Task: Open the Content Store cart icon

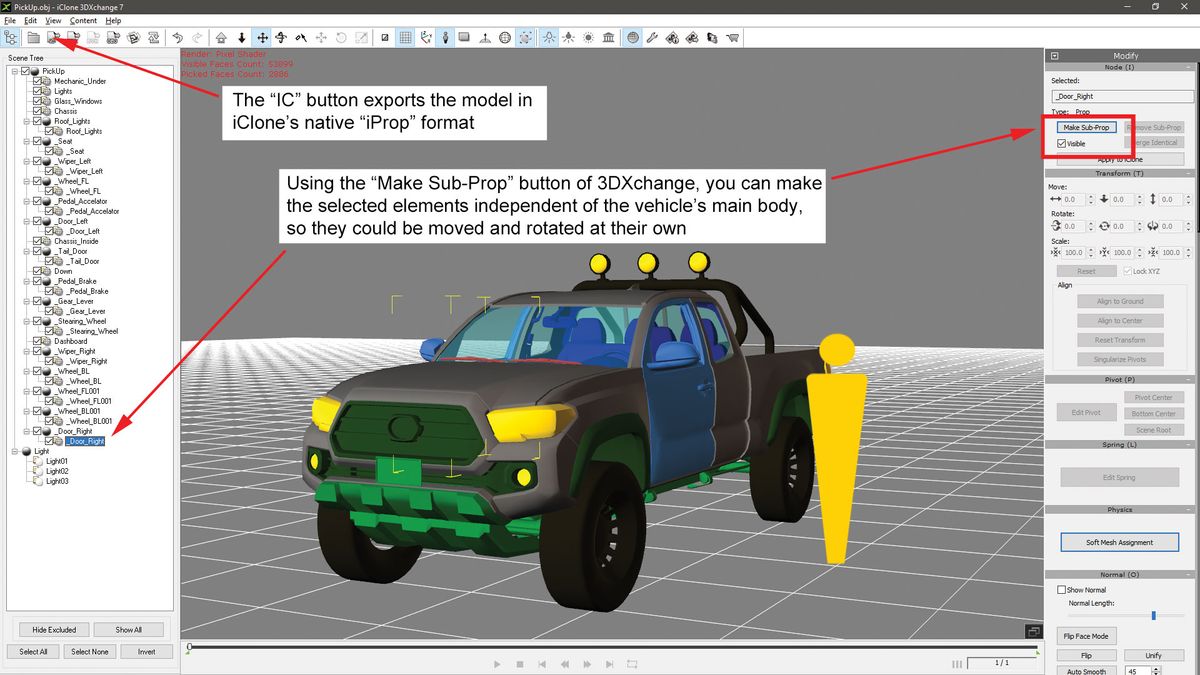Action: point(734,37)
